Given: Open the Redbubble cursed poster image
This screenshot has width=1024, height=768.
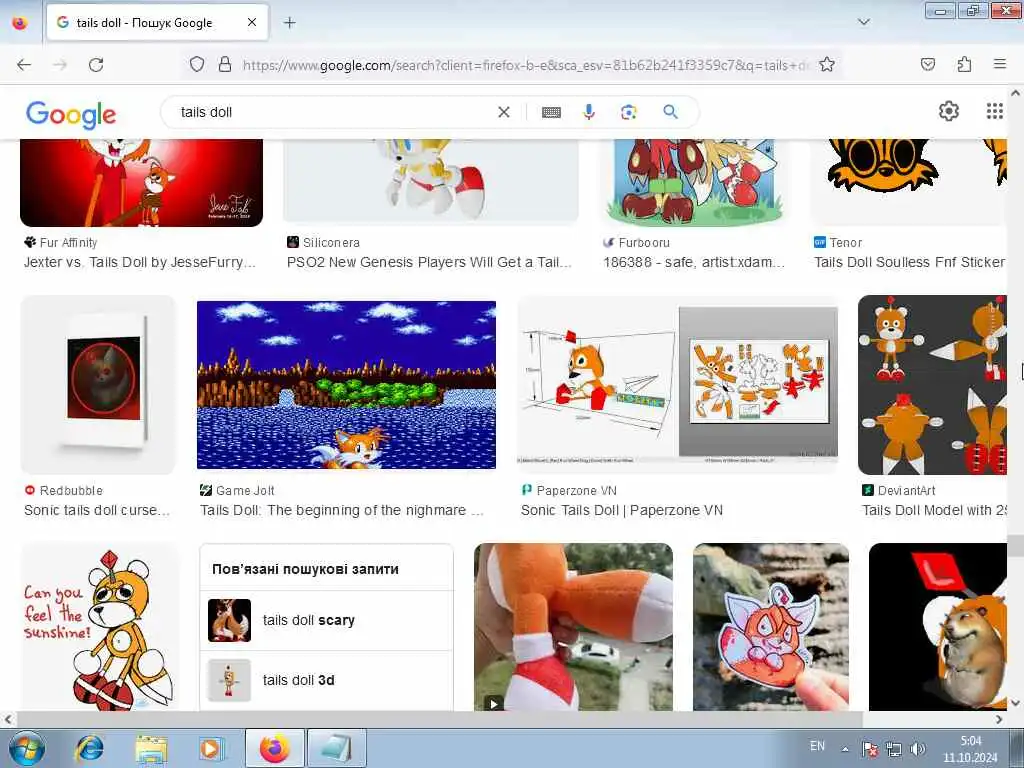Looking at the screenshot, I should coord(98,385).
